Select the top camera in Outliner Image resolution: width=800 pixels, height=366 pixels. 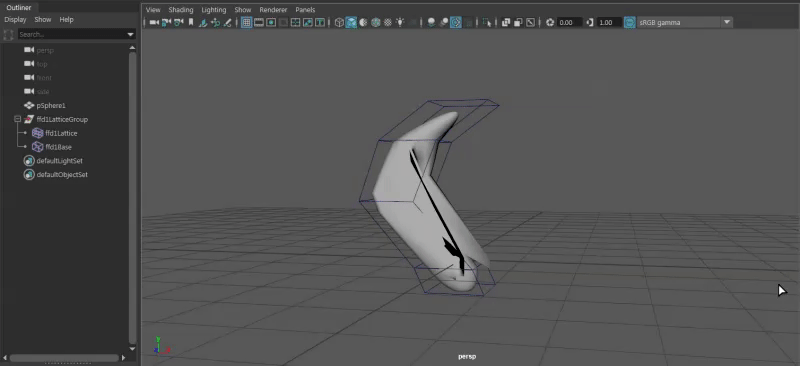pyautogui.click(x=42, y=64)
